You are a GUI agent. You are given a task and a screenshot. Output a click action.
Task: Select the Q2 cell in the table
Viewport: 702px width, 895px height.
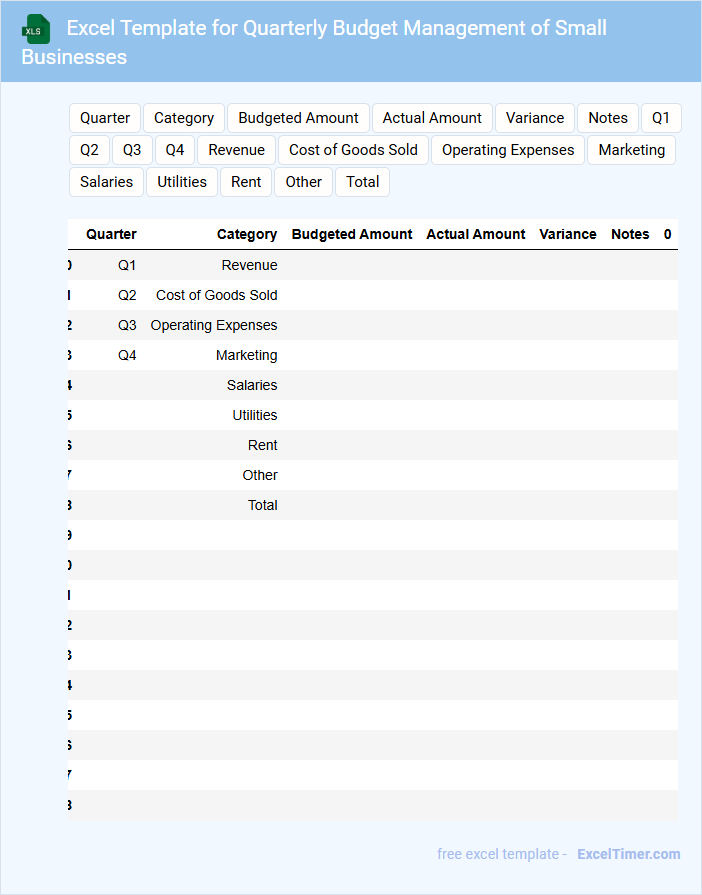point(127,295)
